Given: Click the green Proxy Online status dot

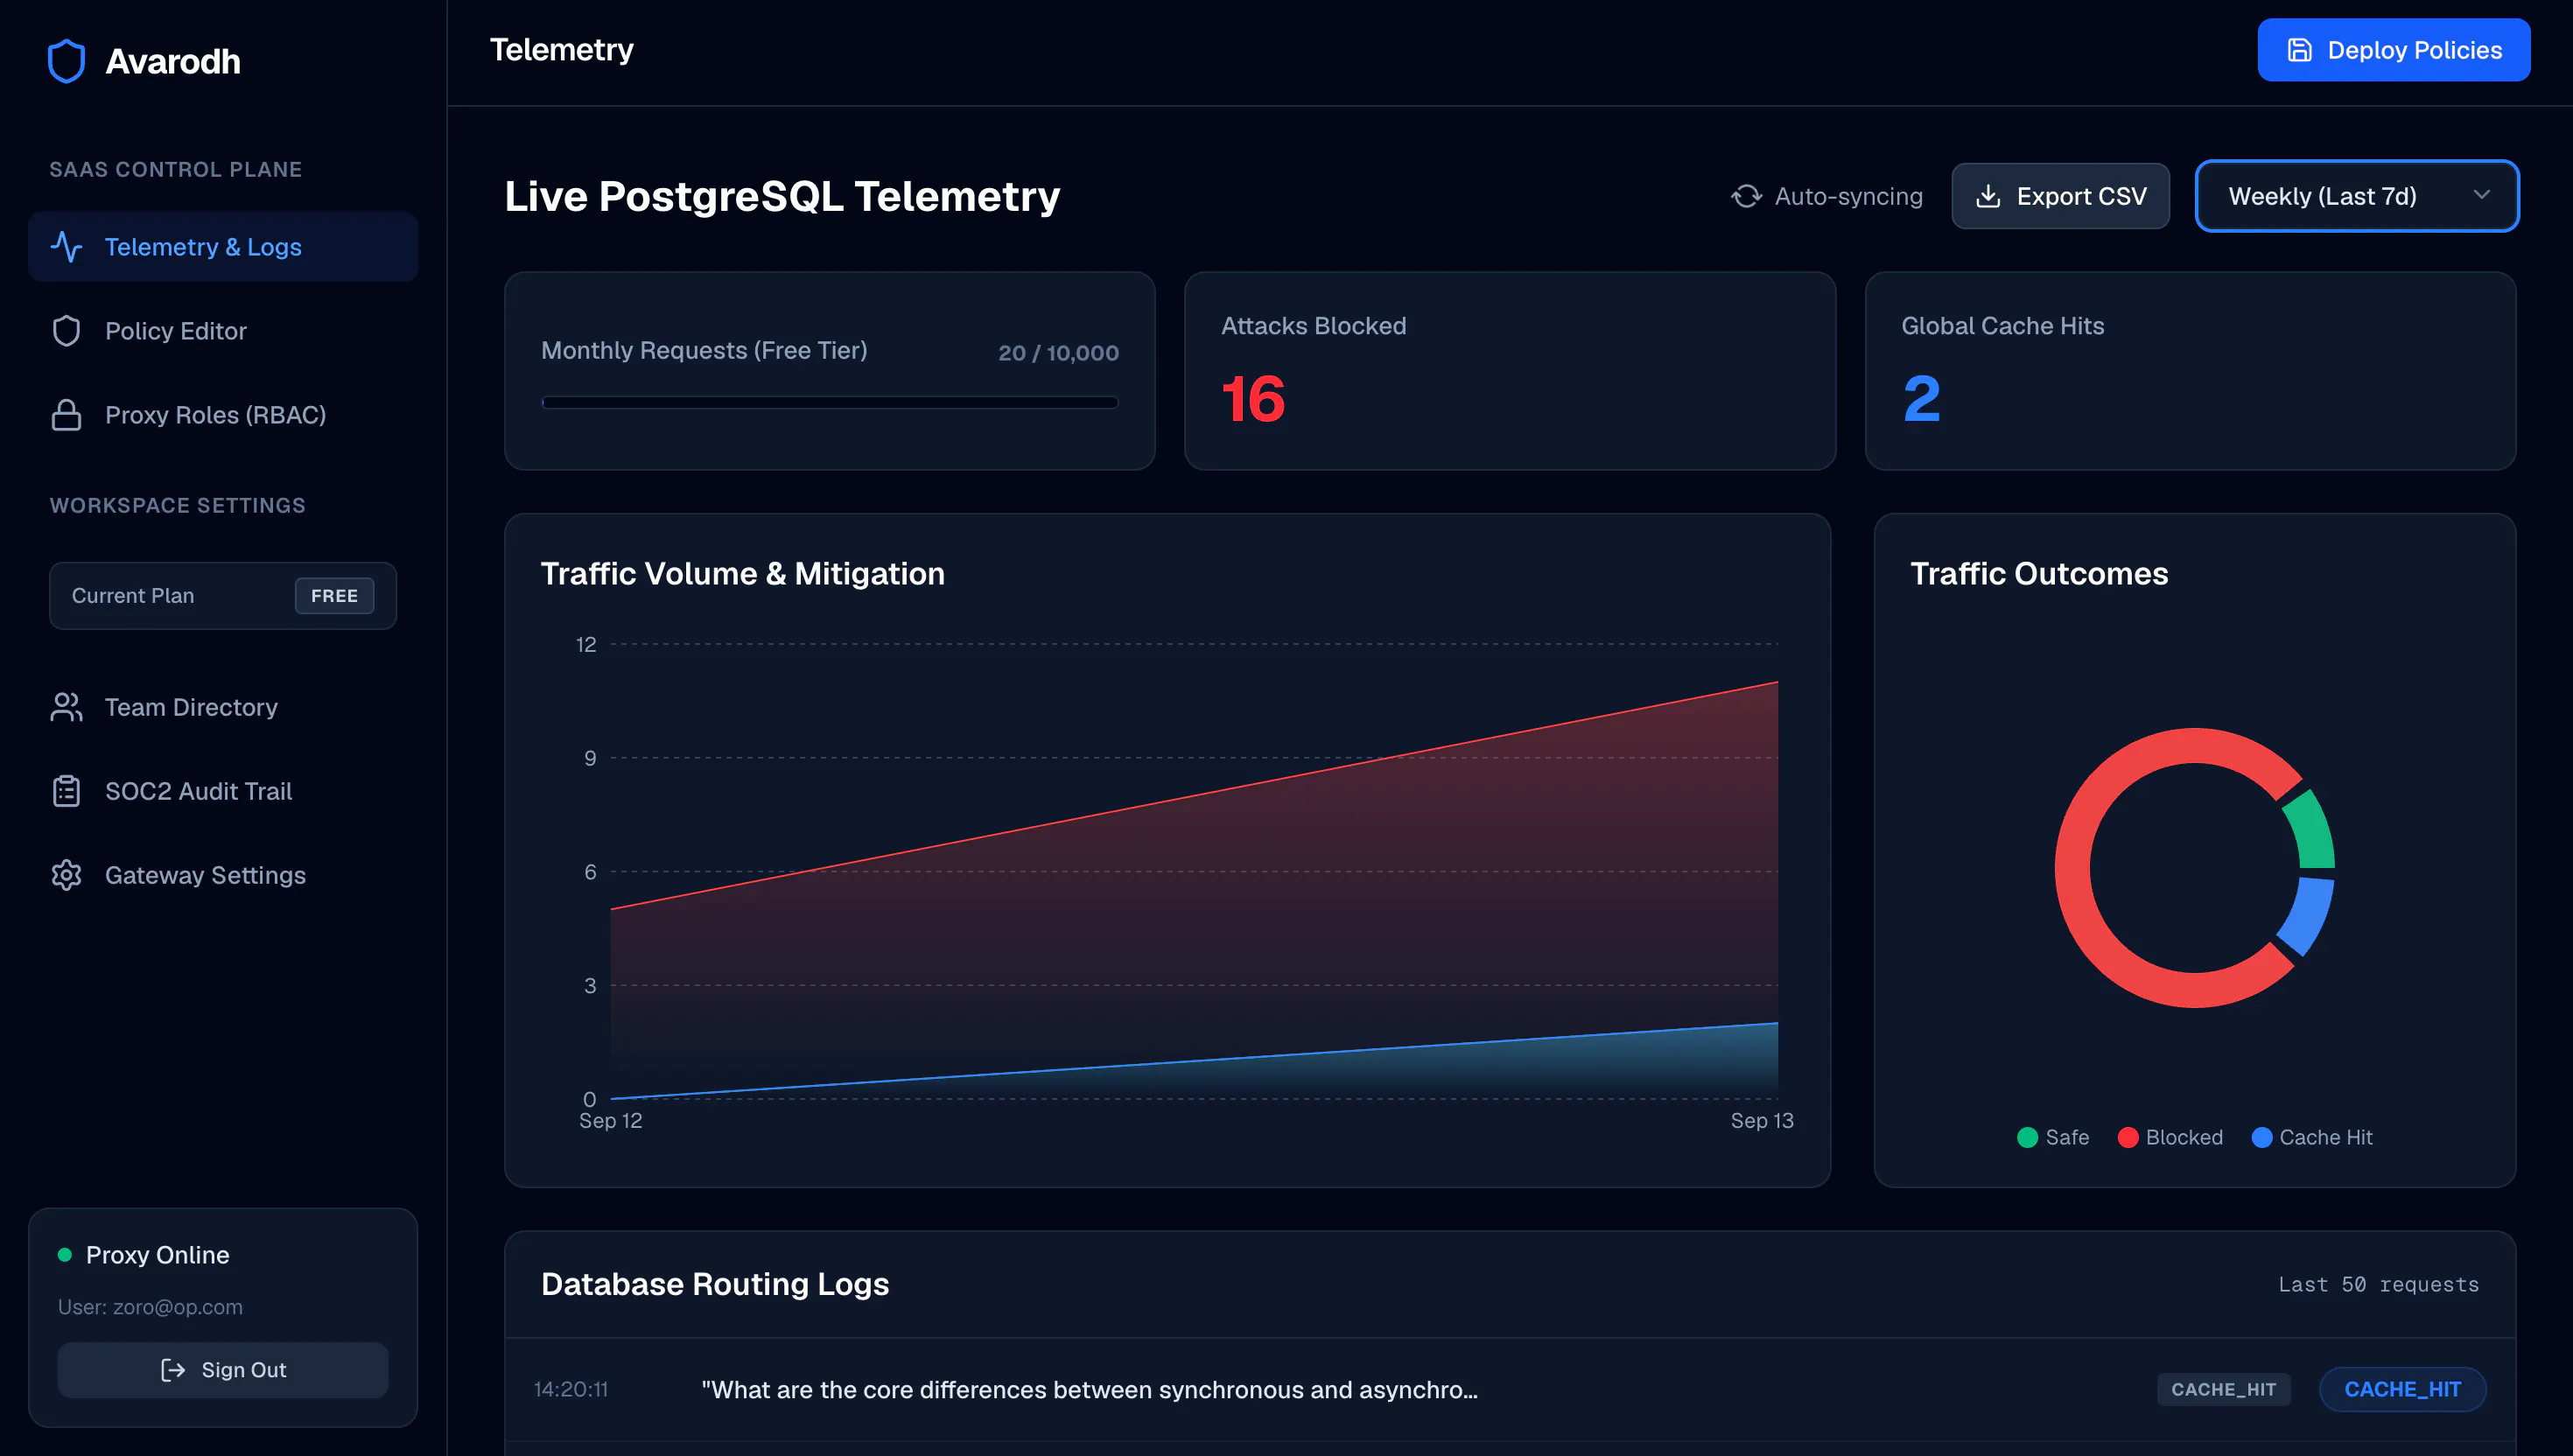Looking at the screenshot, I should 65,1255.
